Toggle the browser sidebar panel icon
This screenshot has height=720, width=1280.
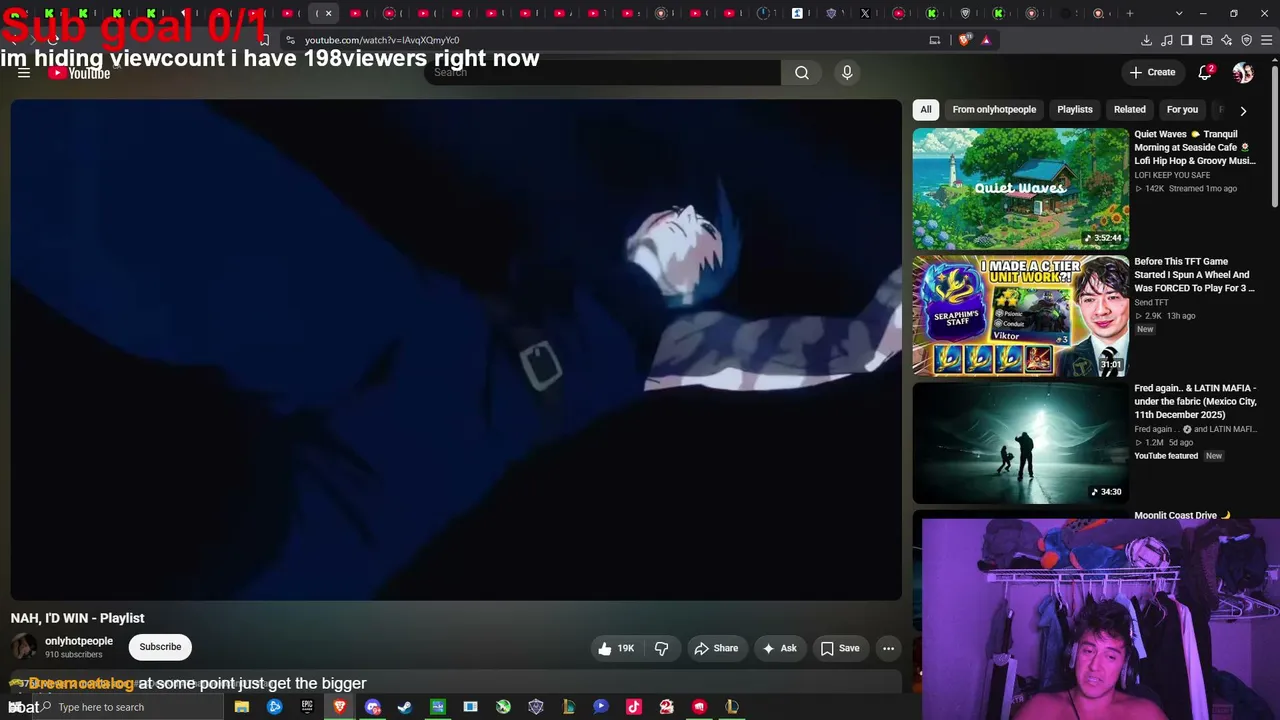tap(1186, 40)
